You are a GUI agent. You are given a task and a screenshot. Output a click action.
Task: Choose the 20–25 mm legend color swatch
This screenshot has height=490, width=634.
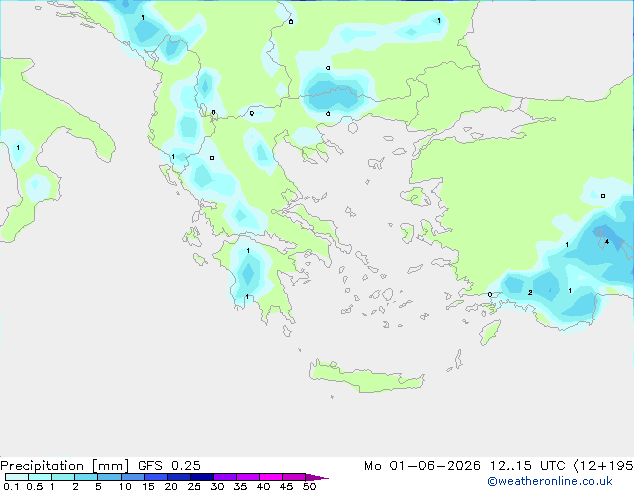[179, 477]
